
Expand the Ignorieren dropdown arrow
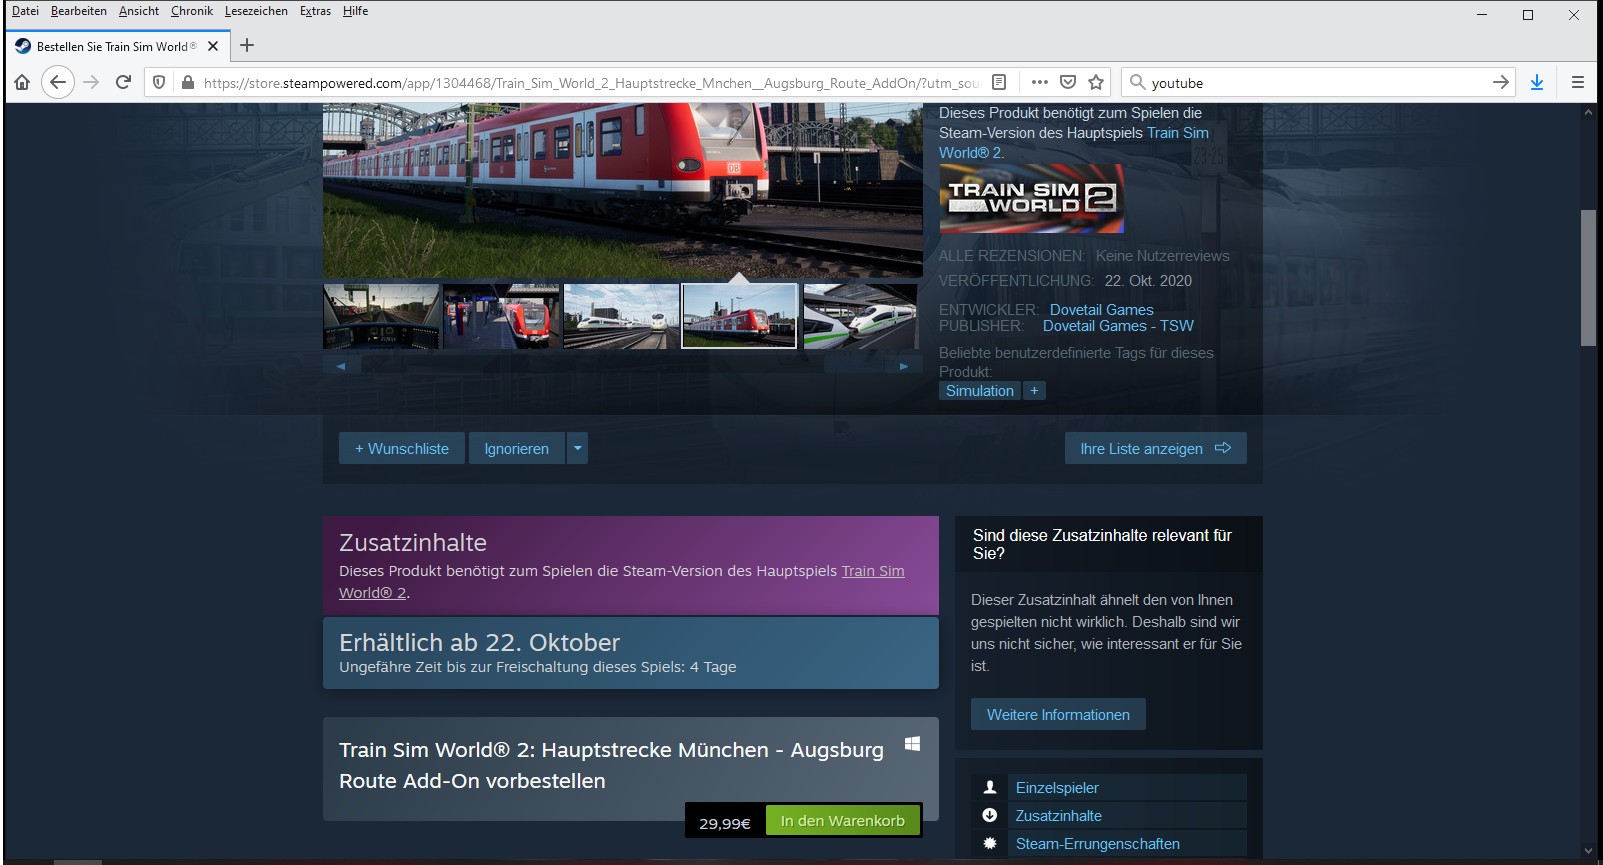(577, 448)
